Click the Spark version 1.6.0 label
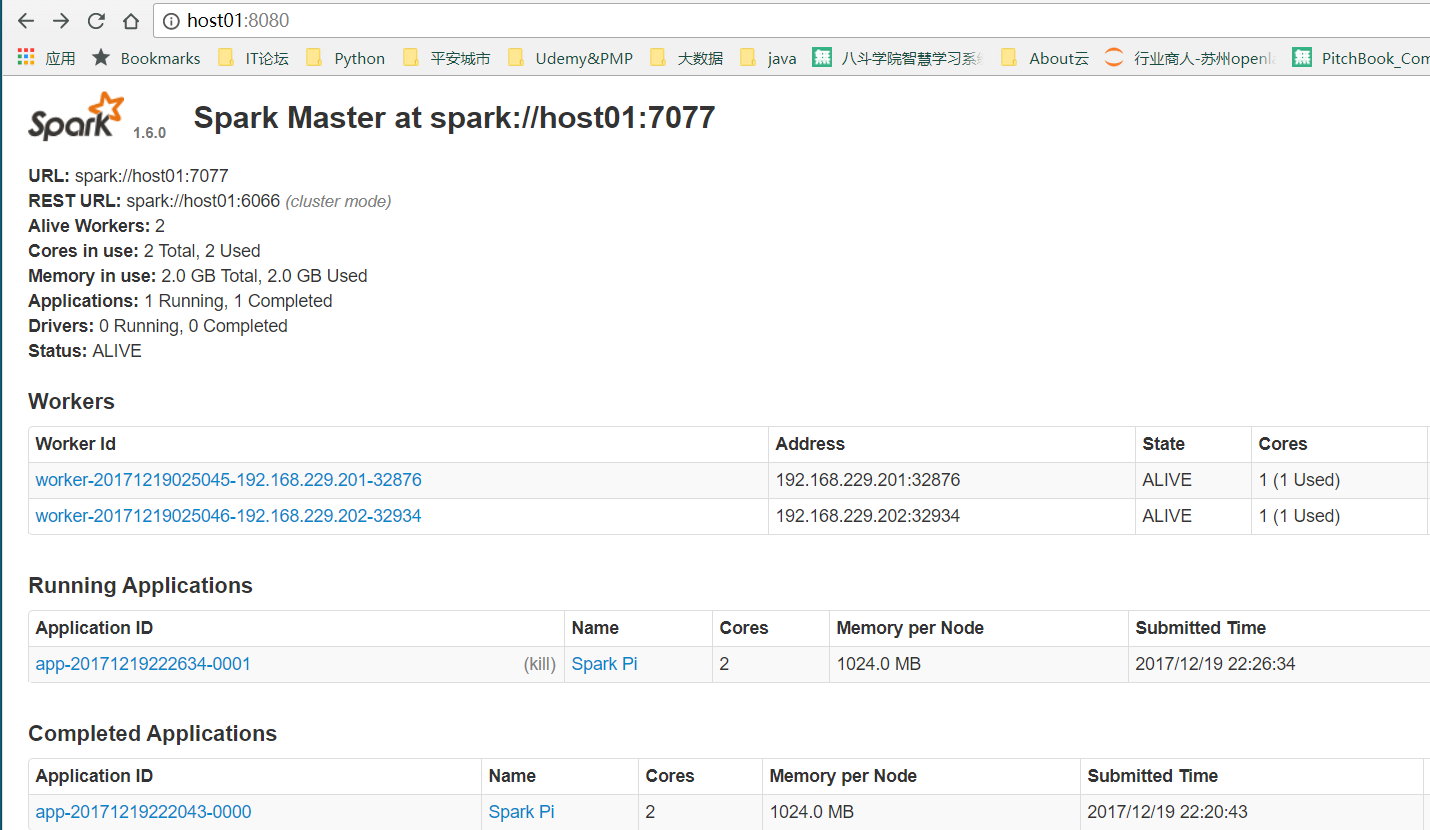The image size is (1430, 830). [149, 132]
